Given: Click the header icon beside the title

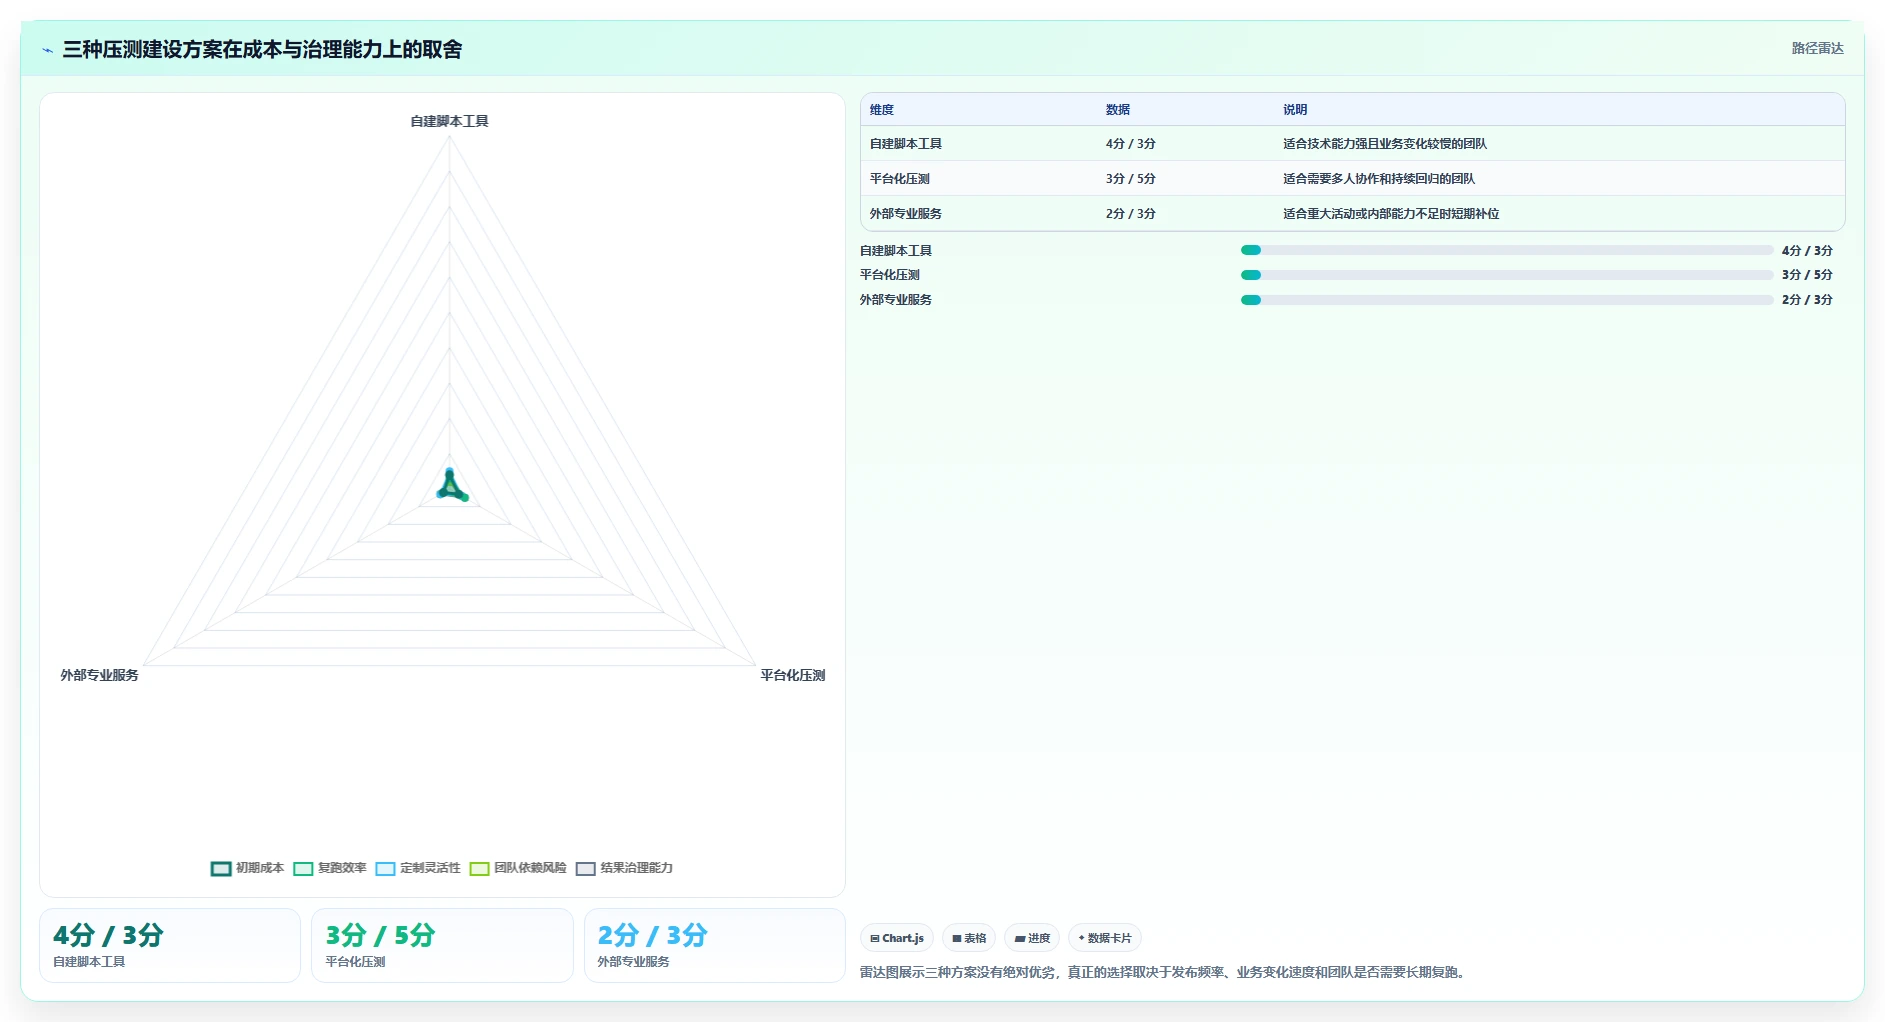Looking at the screenshot, I should click(x=47, y=50).
